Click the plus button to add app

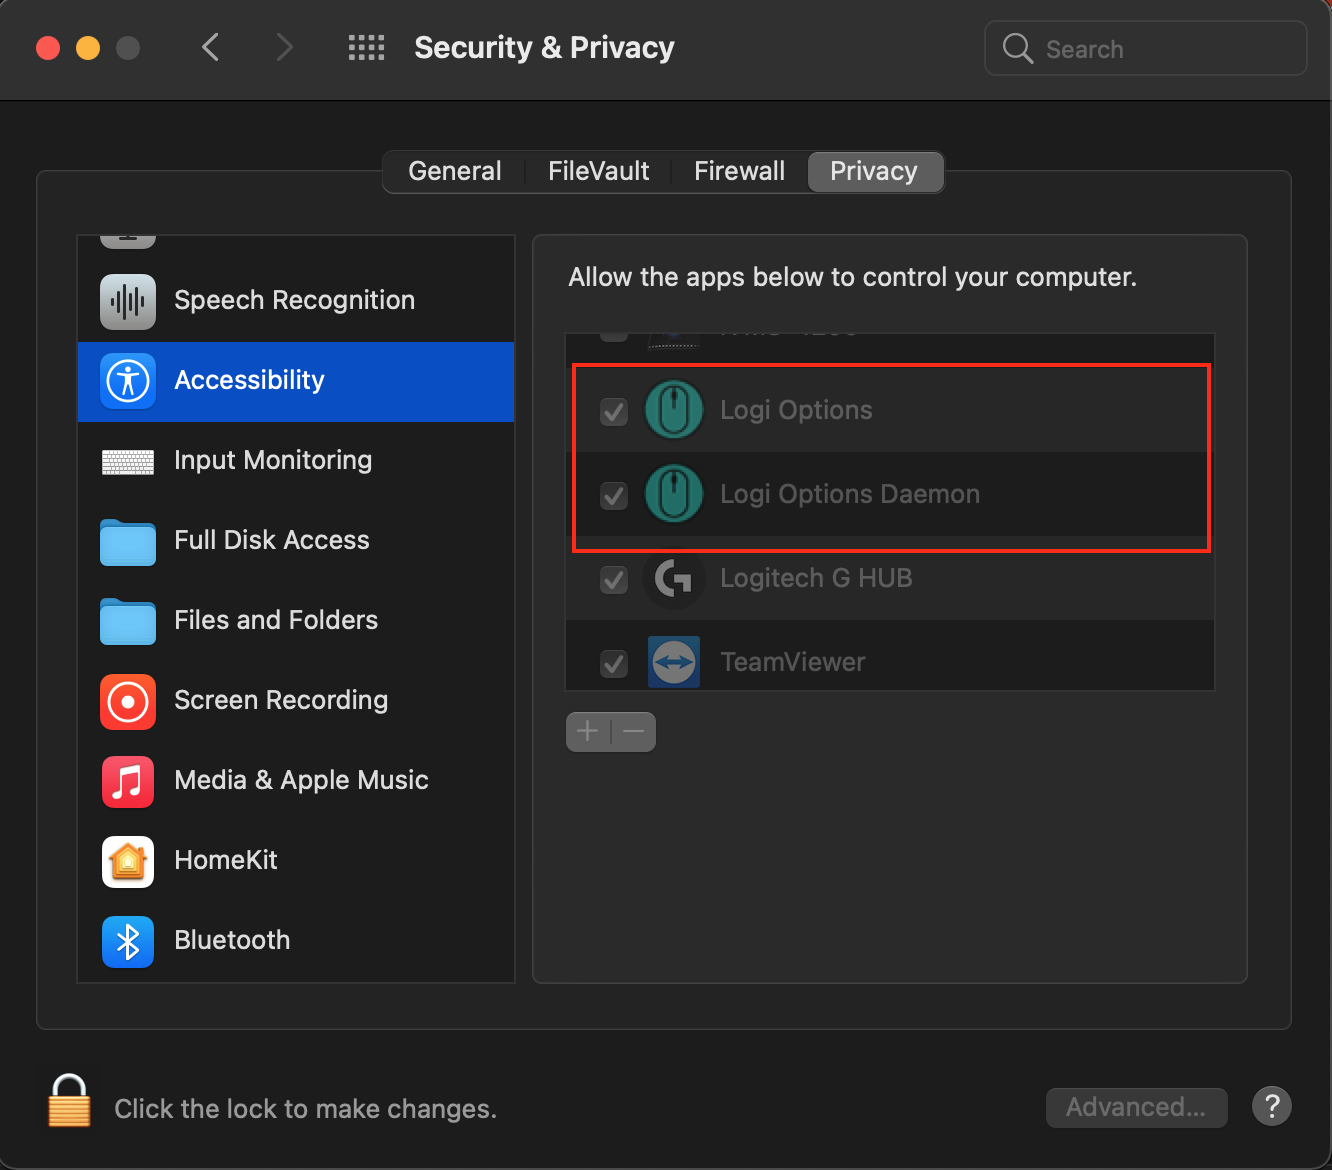tap(588, 732)
